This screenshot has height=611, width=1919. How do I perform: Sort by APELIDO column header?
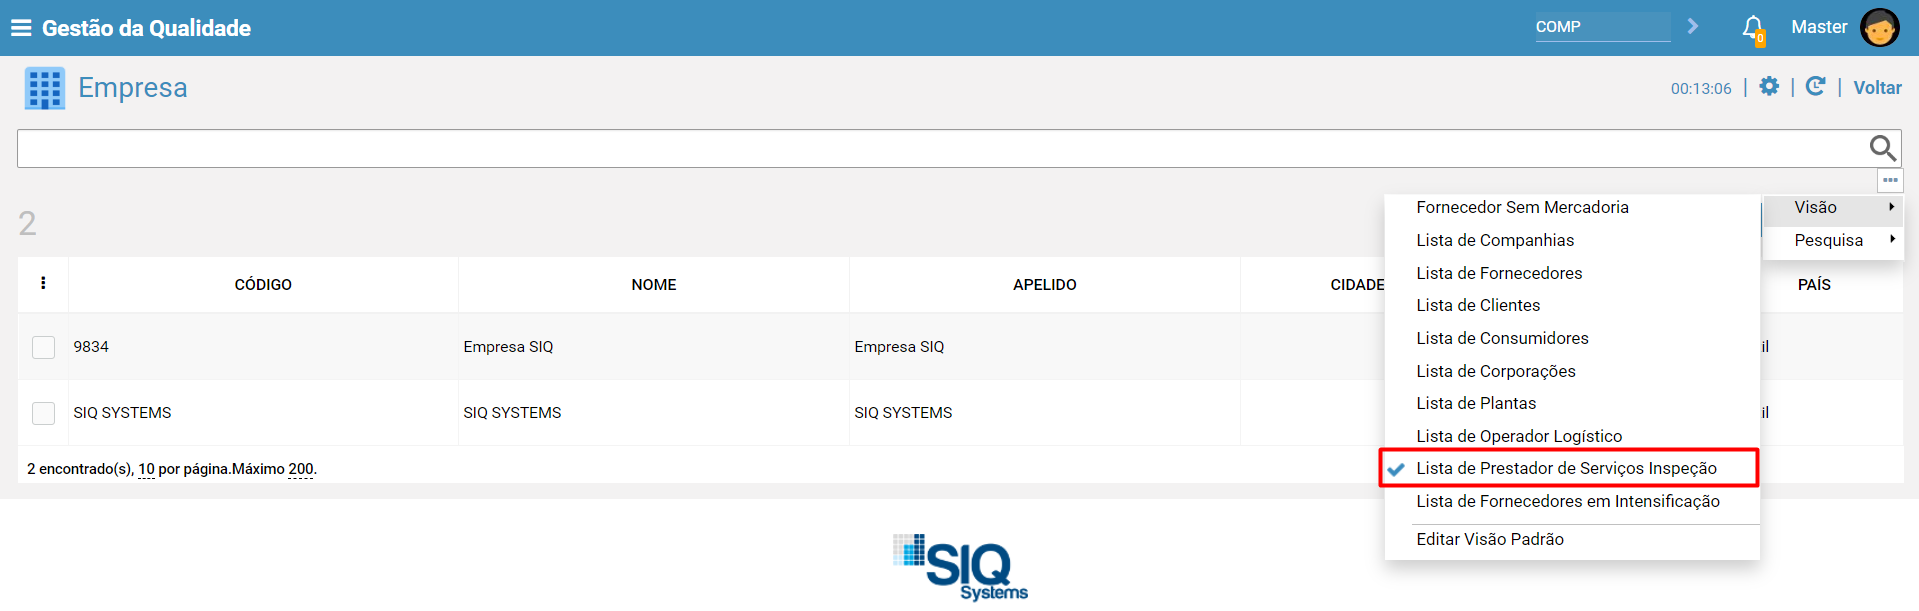pos(1045,285)
